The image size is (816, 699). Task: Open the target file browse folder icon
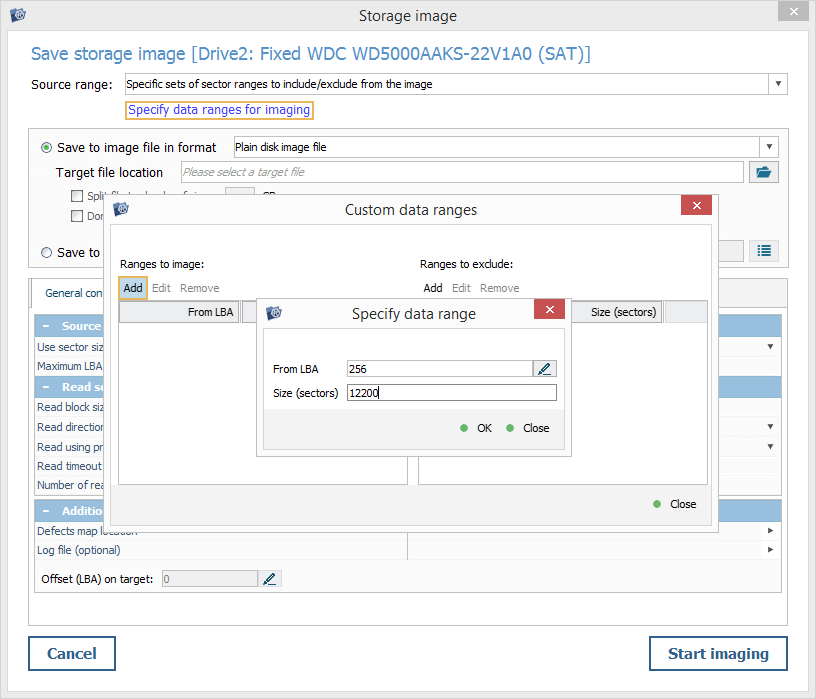pos(764,172)
